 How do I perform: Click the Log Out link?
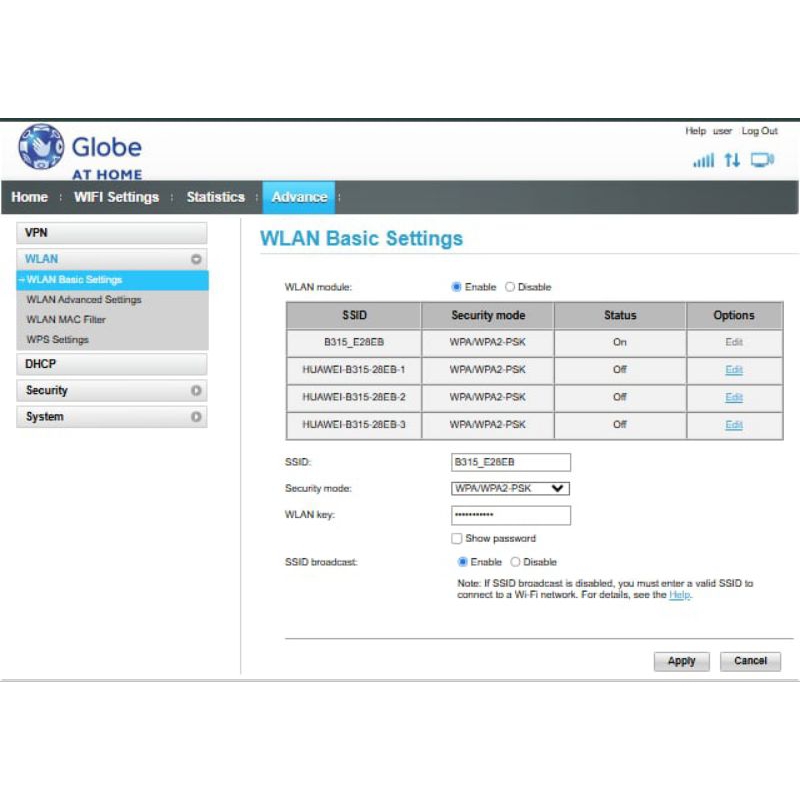(759, 131)
